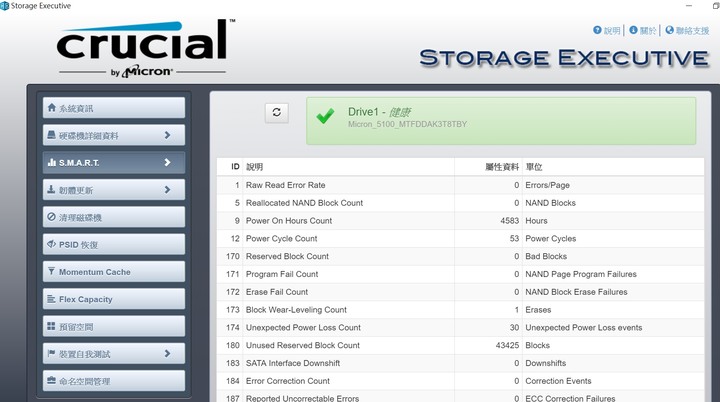The height and width of the screenshot is (402, 720).
Task: Click the 4583 hours value
Action: pos(509,221)
